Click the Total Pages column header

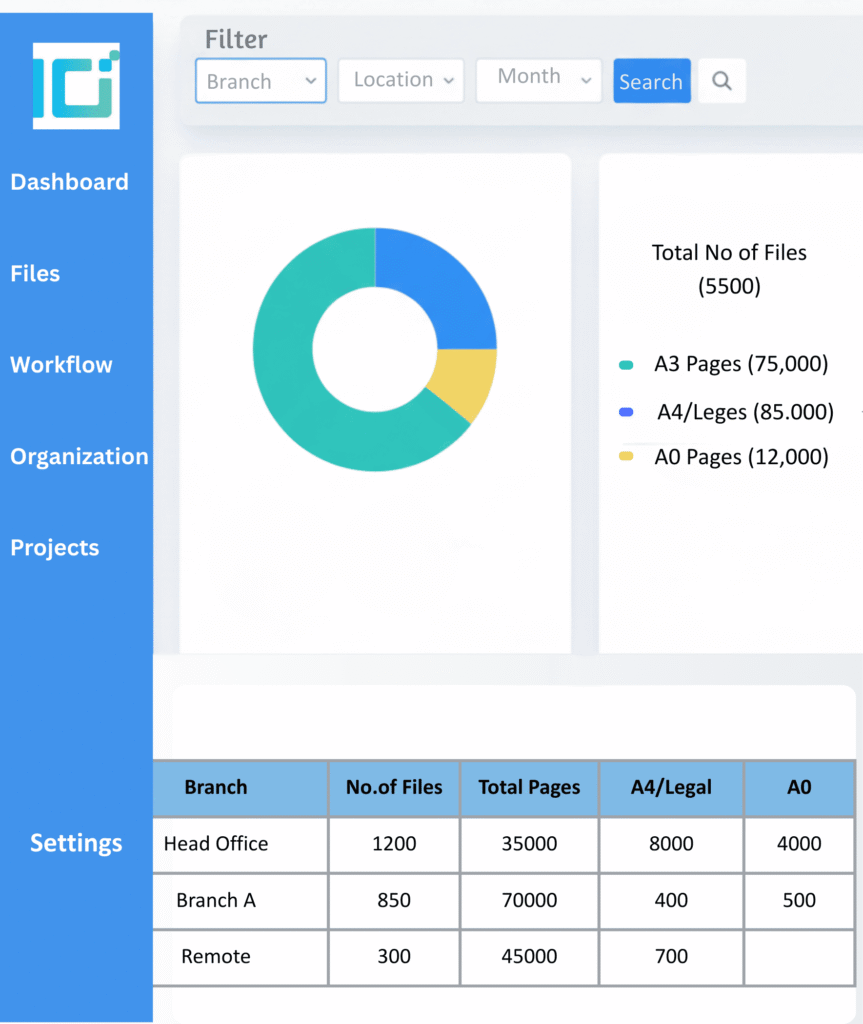pos(529,788)
